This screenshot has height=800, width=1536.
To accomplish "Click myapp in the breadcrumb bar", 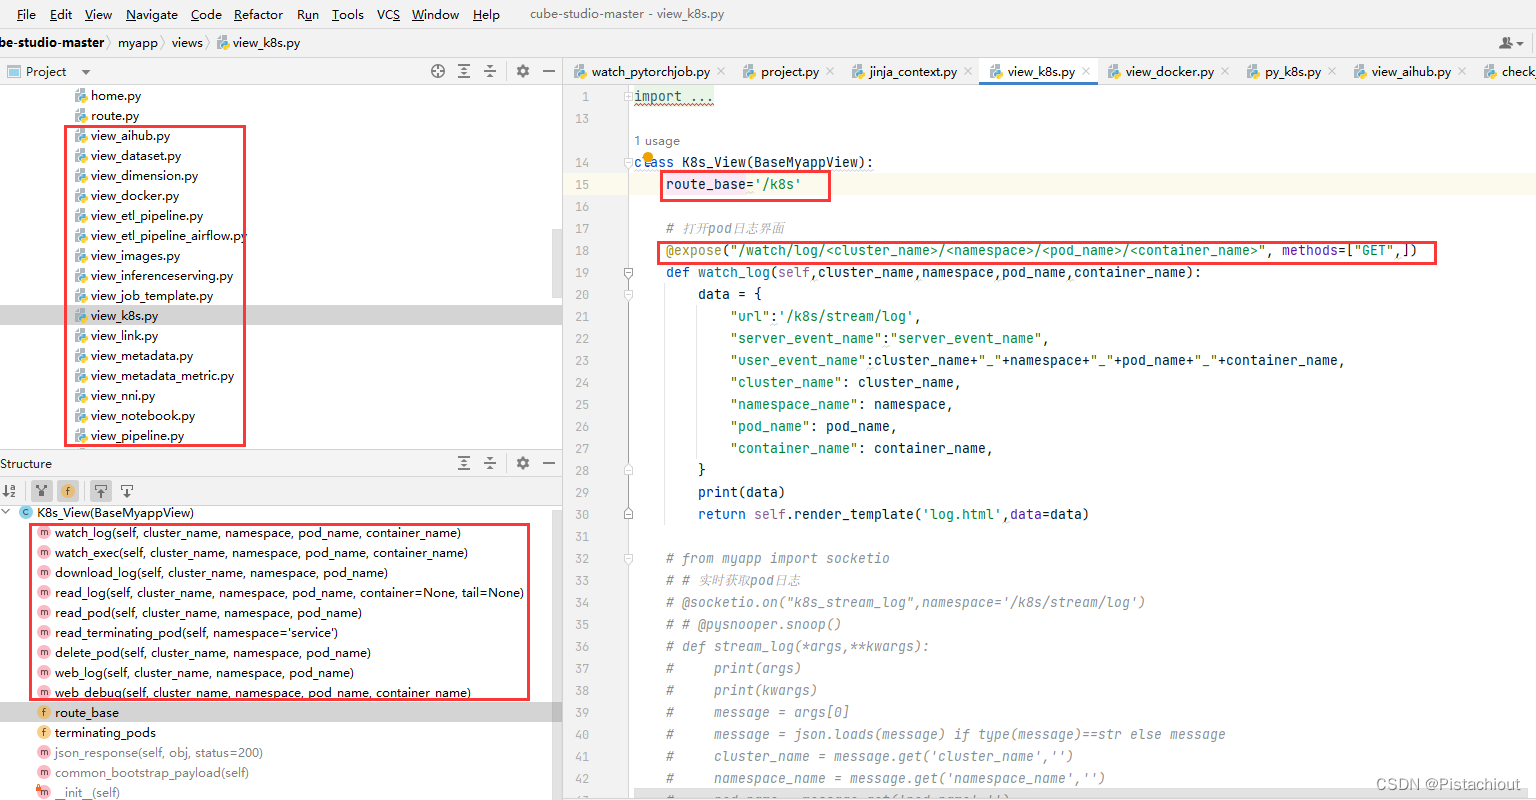I will point(138,43).
